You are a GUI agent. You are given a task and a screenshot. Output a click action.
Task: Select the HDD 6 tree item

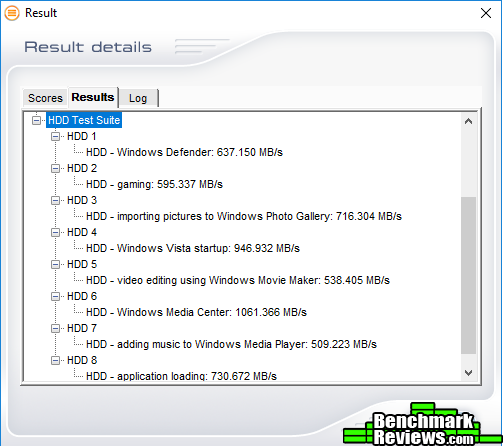point(82,296)
